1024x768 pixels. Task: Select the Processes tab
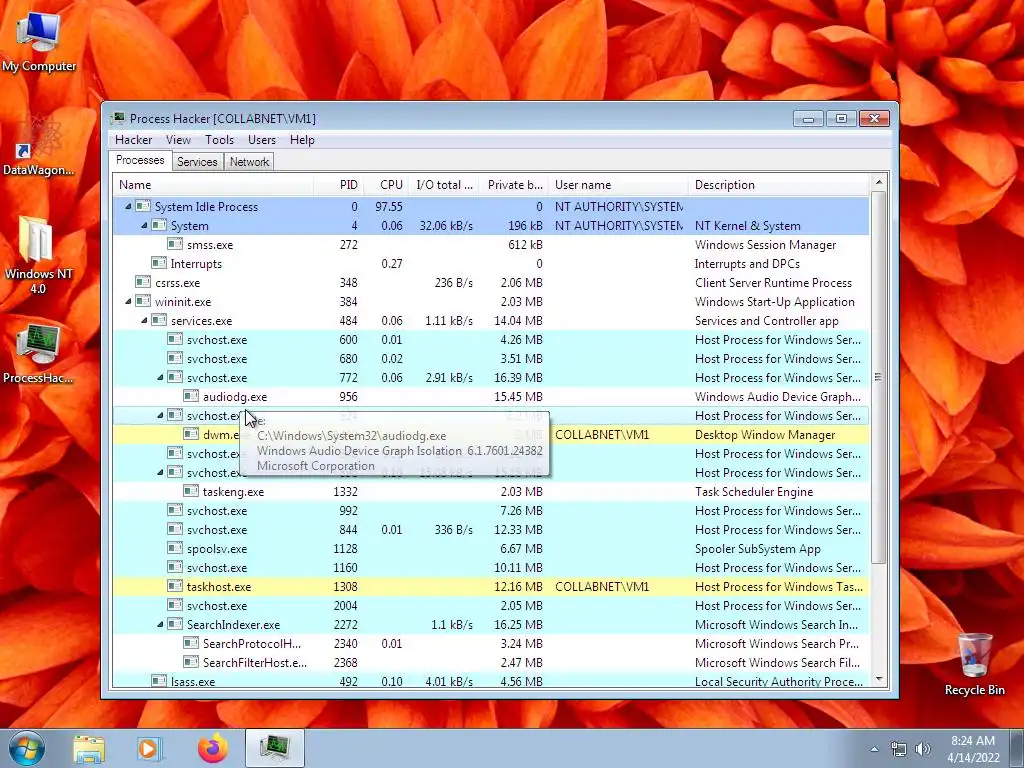pyautogui.click(x=140, y=160)
